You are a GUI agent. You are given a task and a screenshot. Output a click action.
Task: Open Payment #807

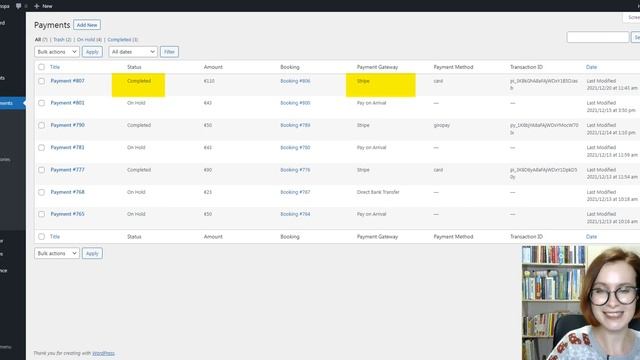point(67,81)
